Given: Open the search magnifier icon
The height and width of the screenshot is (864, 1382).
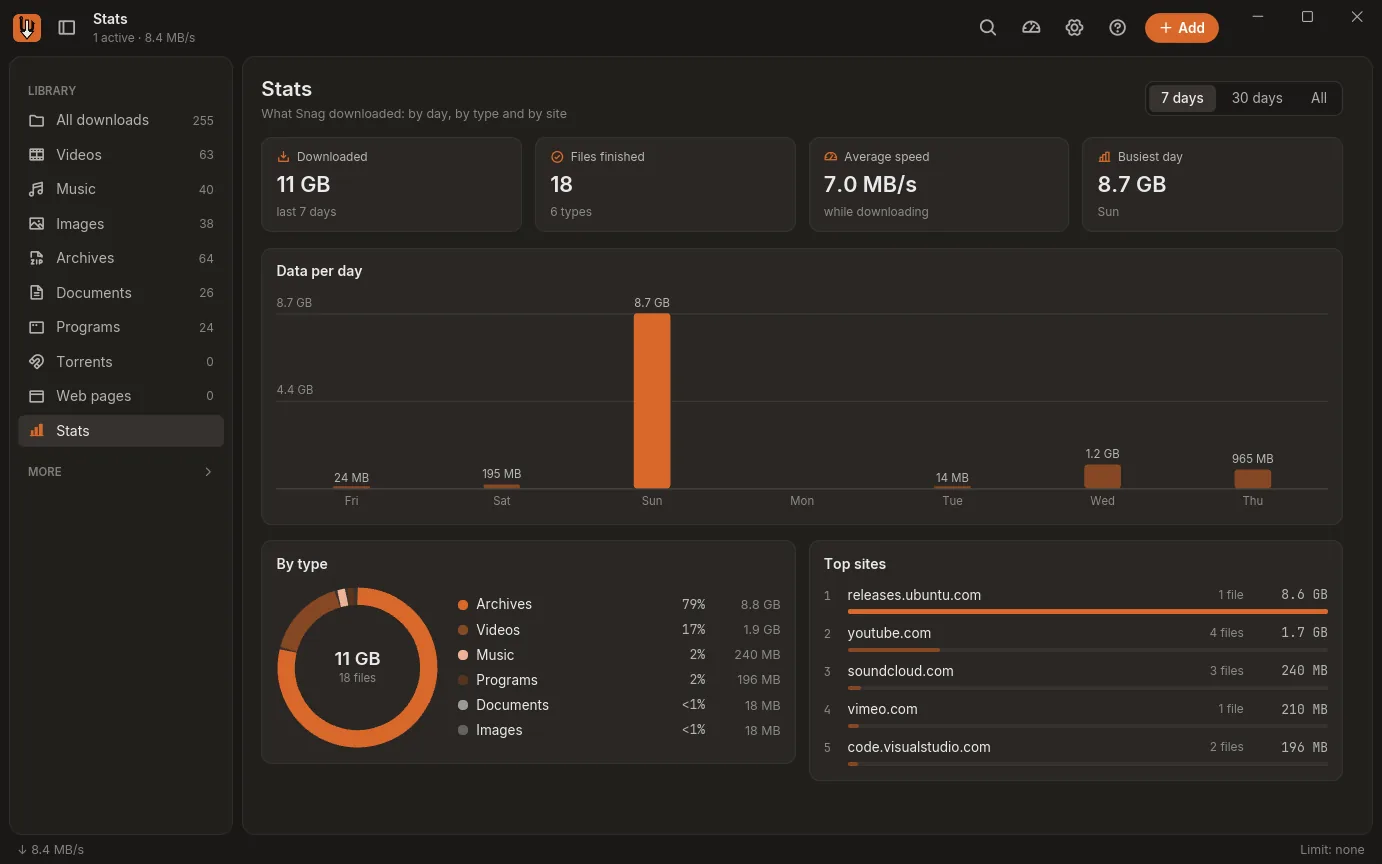Looking at the screenshot, I should click(988, 28).
